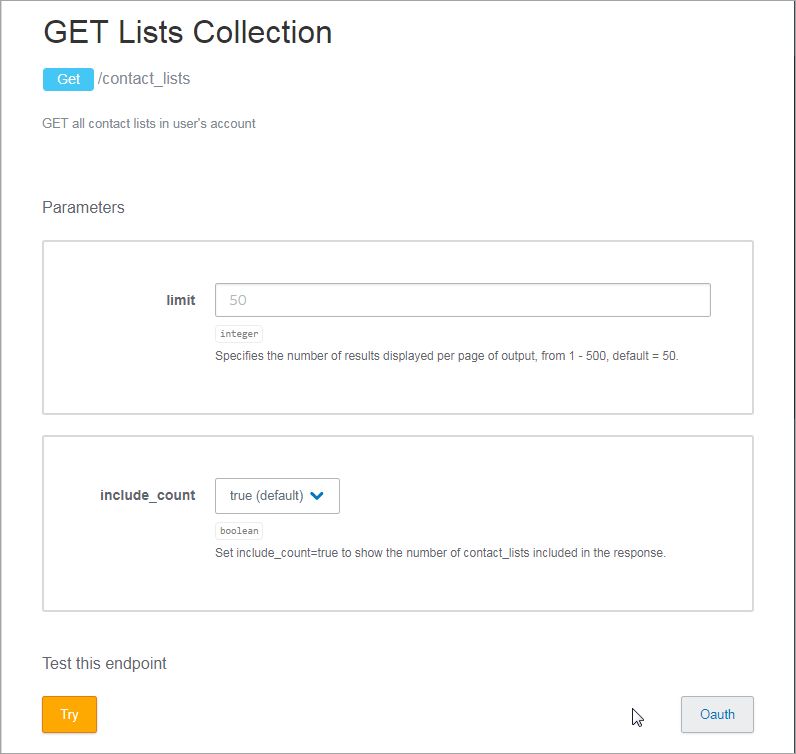Click the limit input field

pyautogui.click(x=462, y=300)
